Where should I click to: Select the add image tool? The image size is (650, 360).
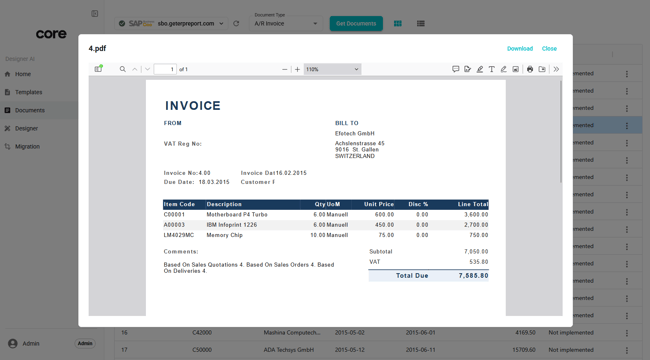[x=515, y=69]
